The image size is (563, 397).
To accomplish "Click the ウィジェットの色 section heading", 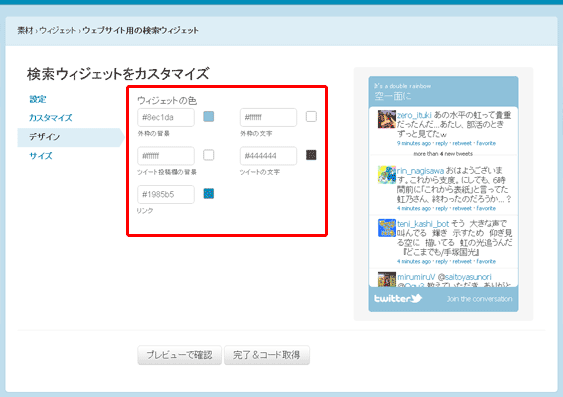I will [167, 101].
